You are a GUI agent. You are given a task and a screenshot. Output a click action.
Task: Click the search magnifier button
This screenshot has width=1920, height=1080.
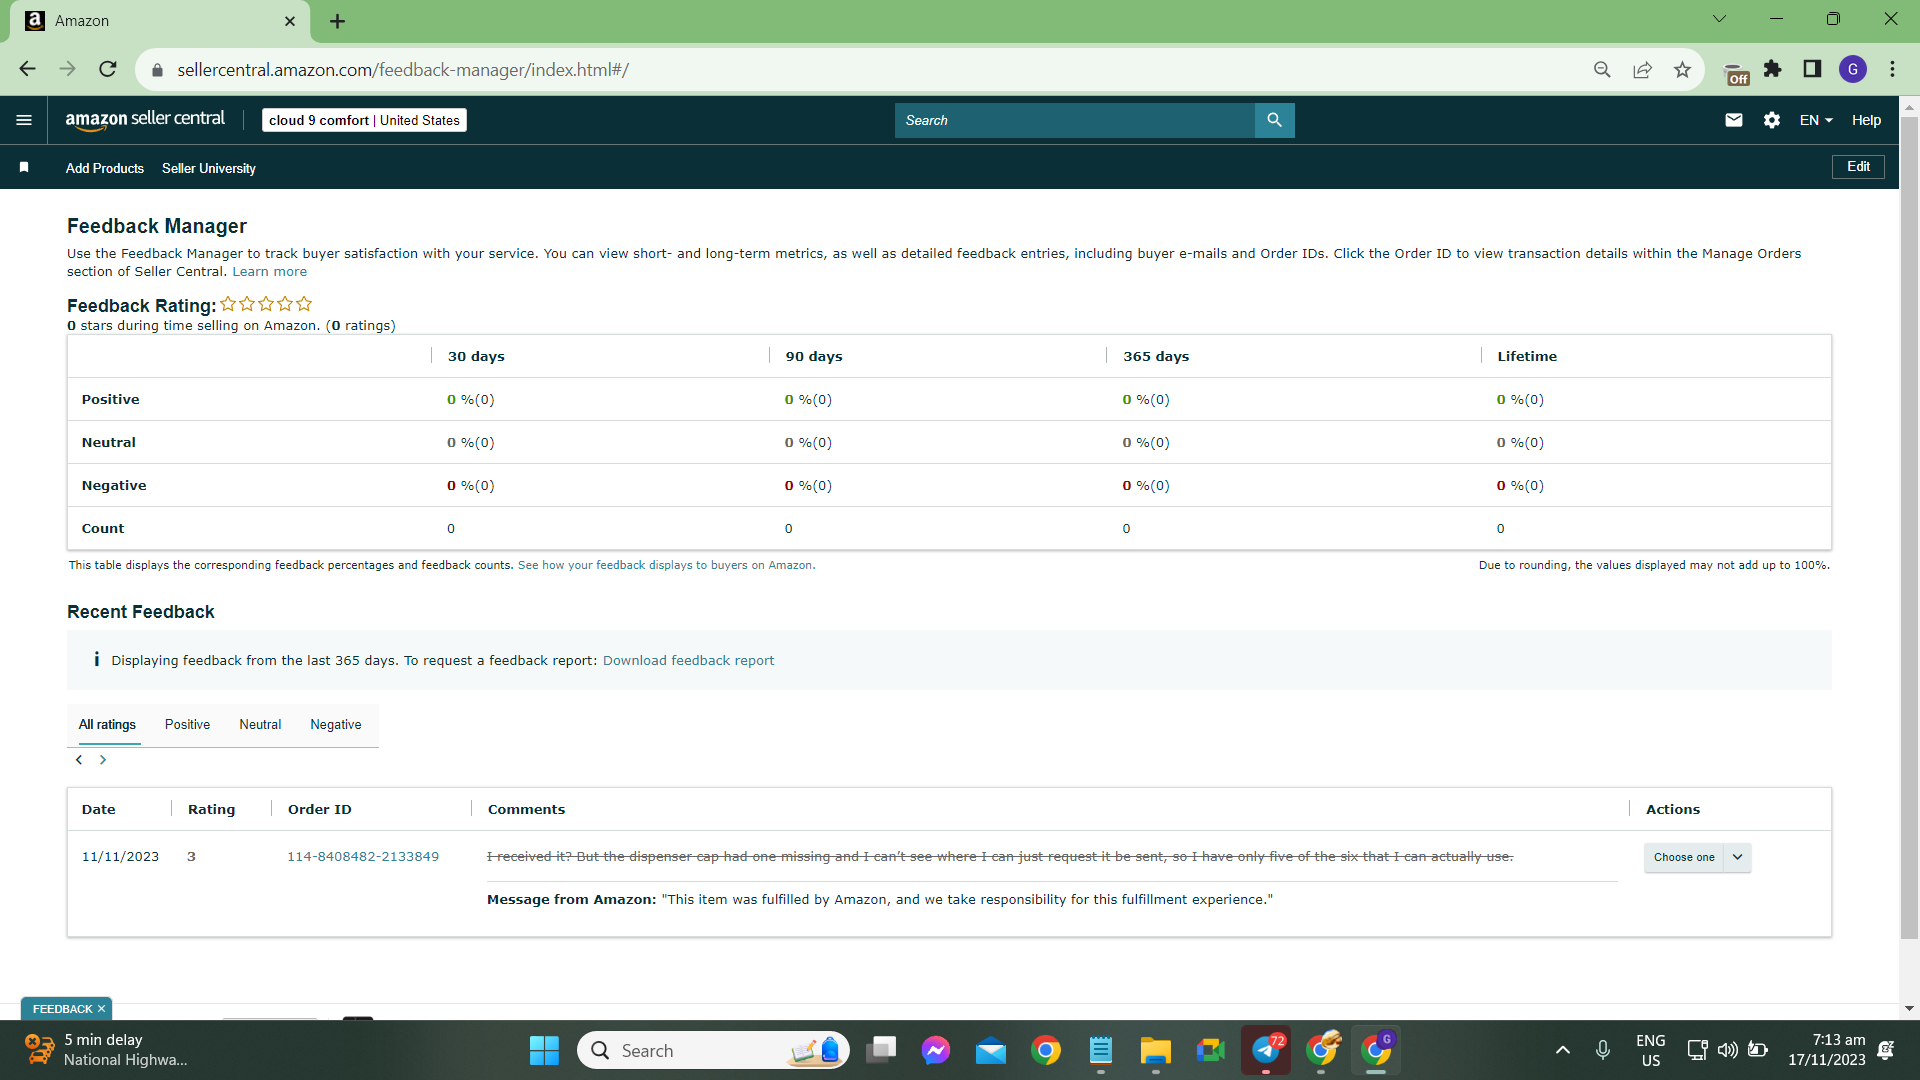point(1274,120)
